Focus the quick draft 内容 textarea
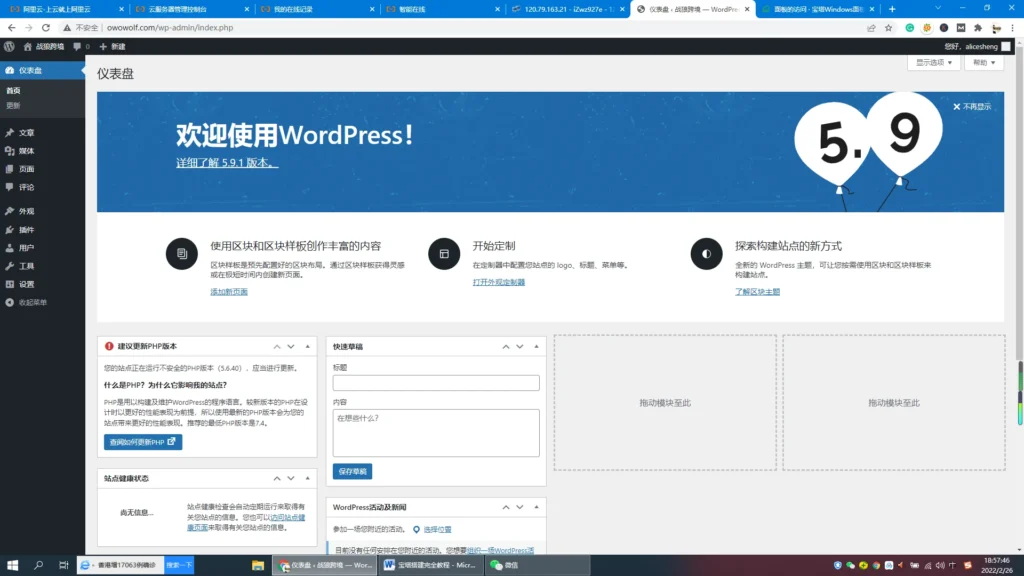Viewport: 1024px width, 576px height. (436, 433)
